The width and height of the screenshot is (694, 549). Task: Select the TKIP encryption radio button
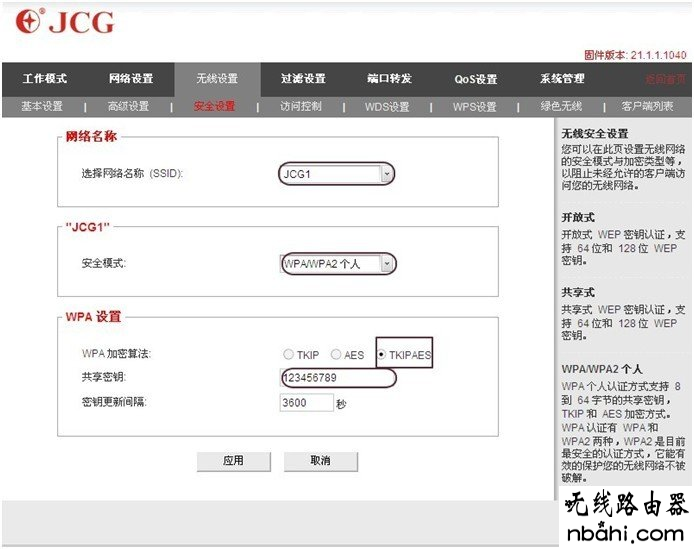(x=288, y=354)
